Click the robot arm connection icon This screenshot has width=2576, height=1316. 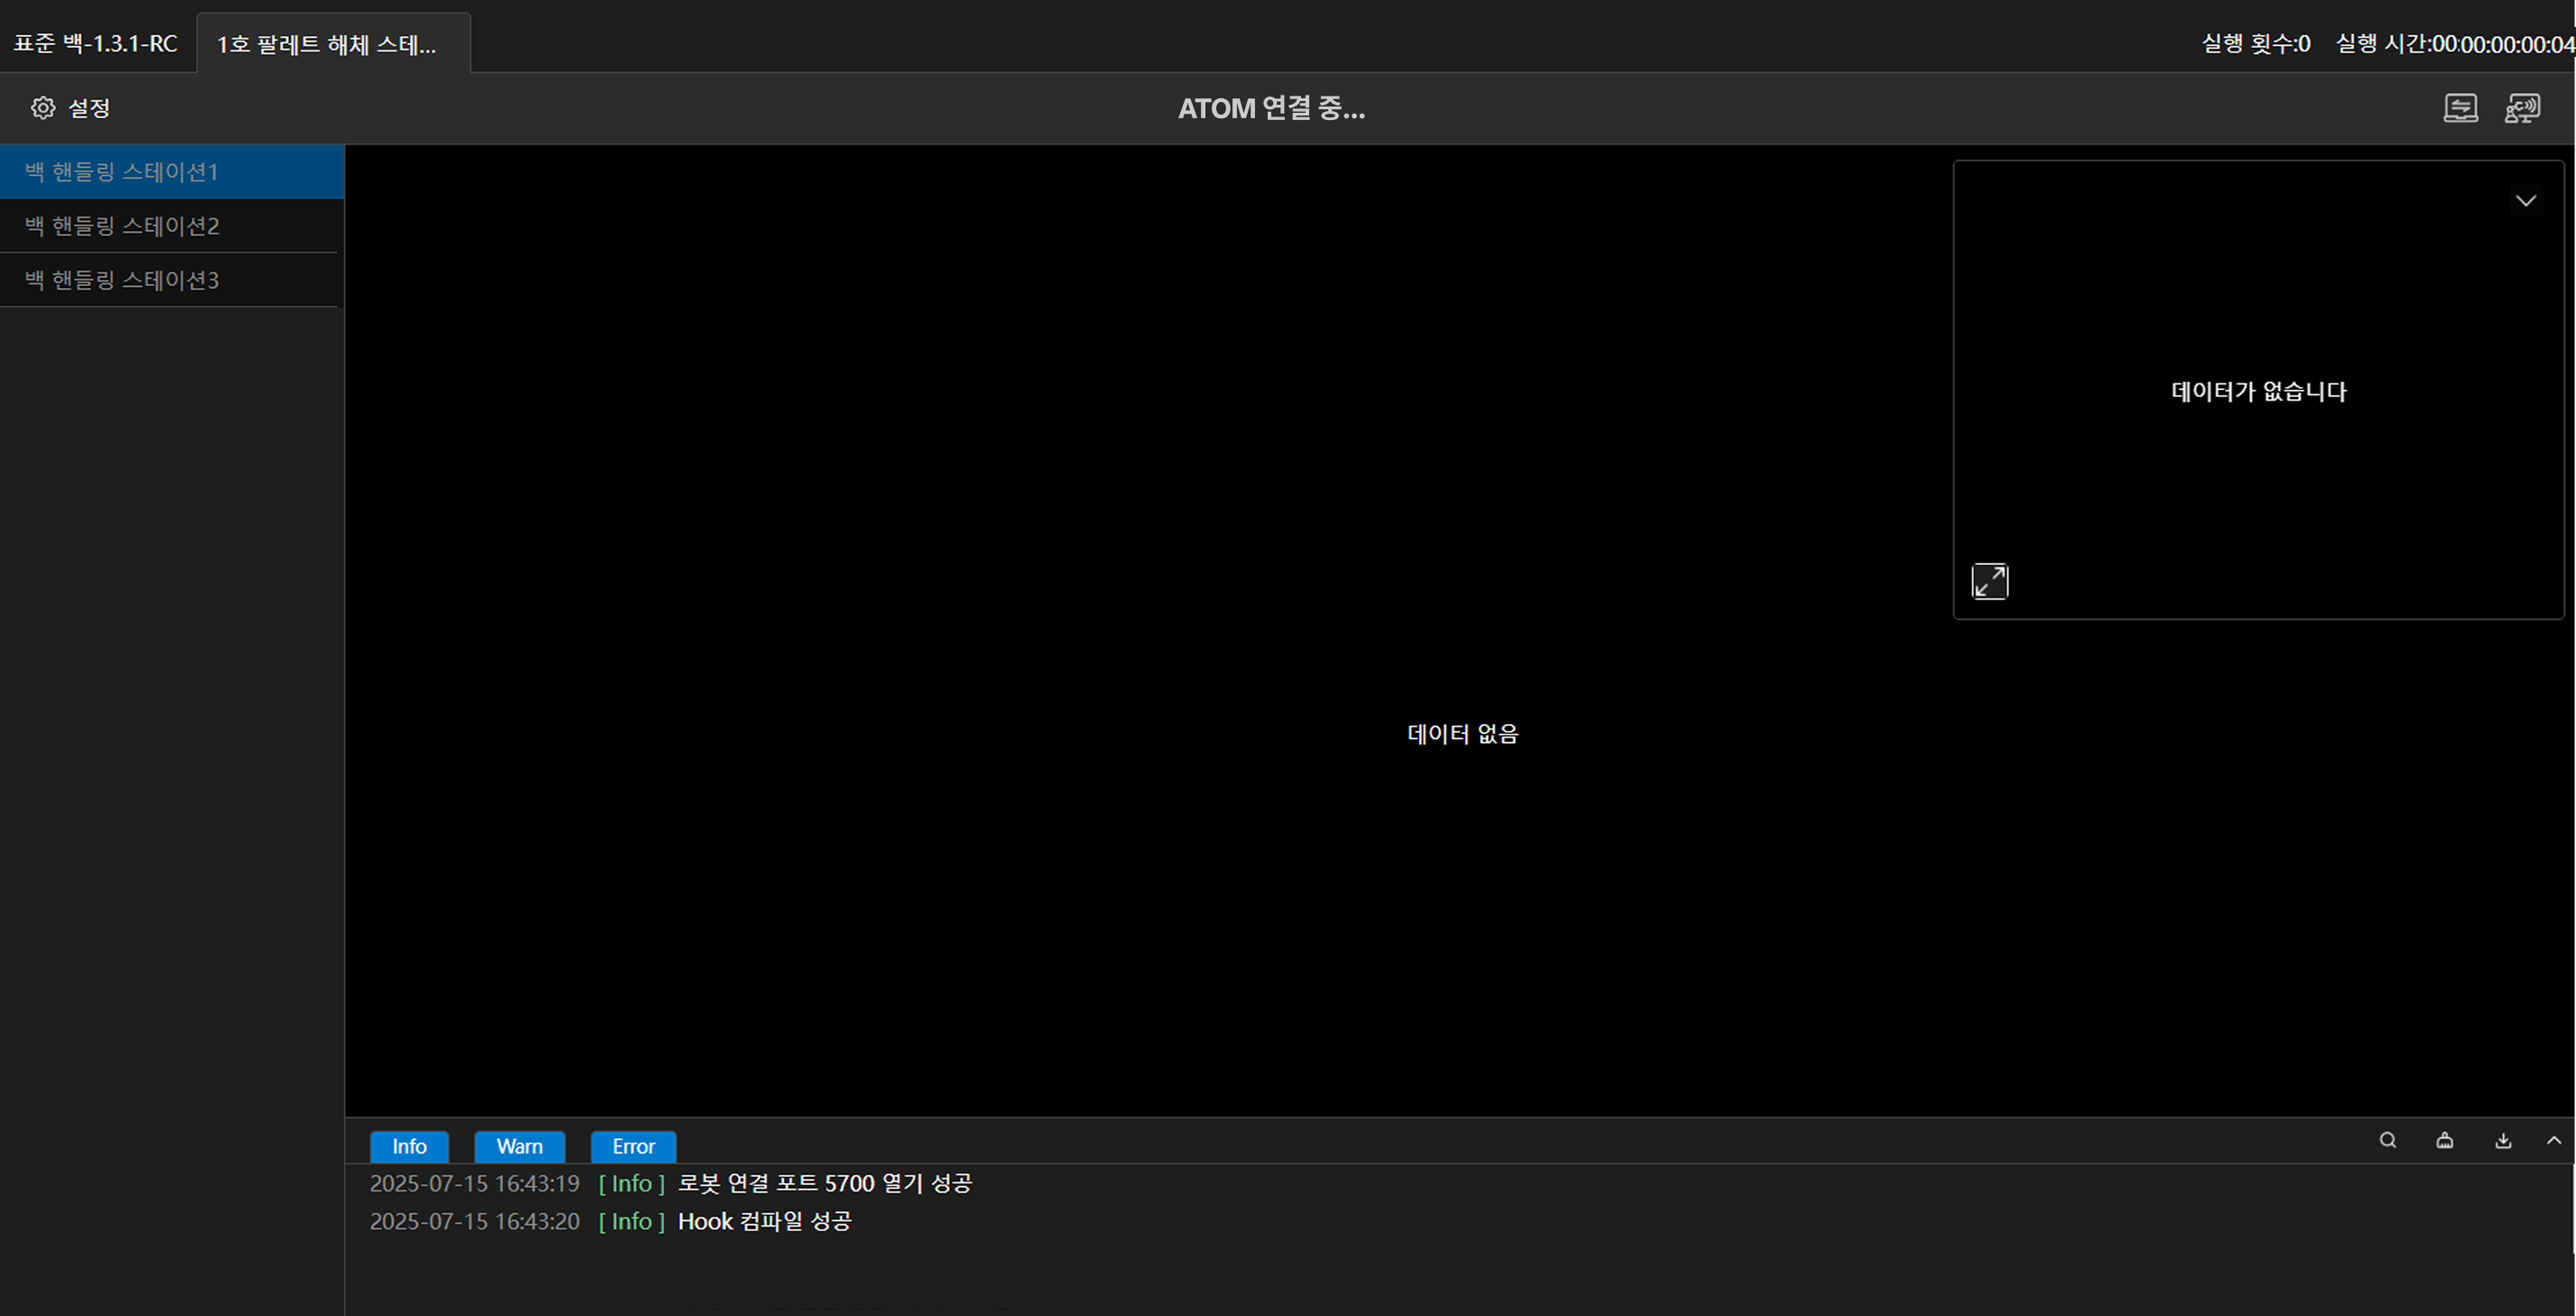pyautogui.click(x=2522, y=108)
